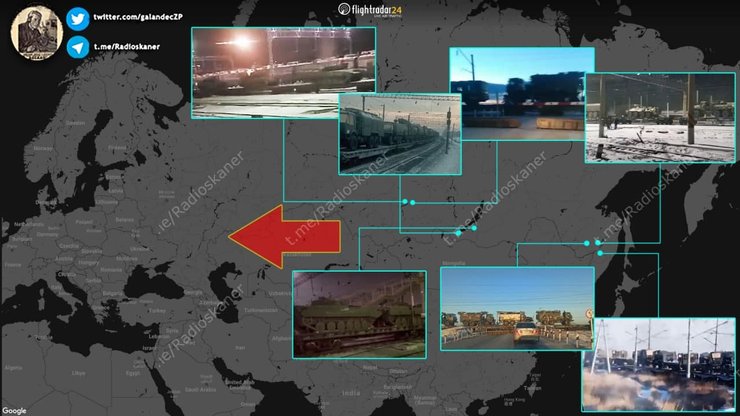
Task: Open the highway convoy photo with the car
Action: point(514,309)
